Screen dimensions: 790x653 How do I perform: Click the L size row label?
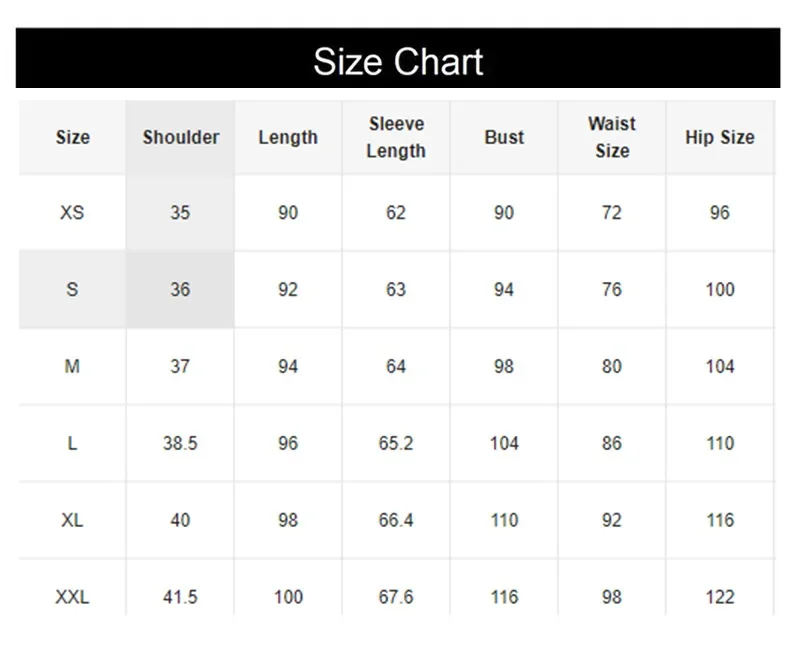[x=72, y=443]
